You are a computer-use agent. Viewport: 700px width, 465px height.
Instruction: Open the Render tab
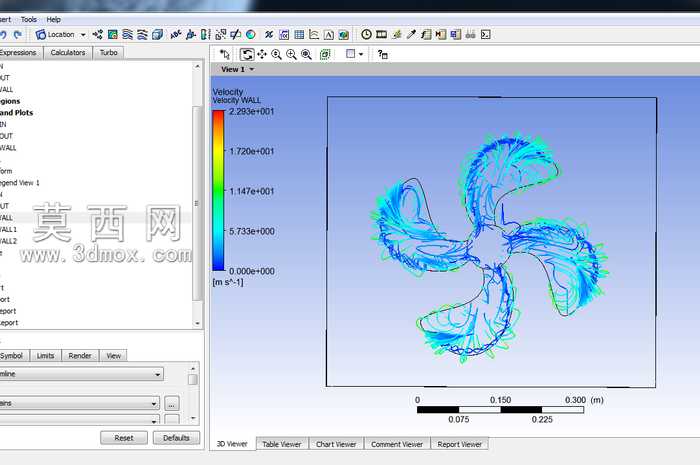point(80,356)
